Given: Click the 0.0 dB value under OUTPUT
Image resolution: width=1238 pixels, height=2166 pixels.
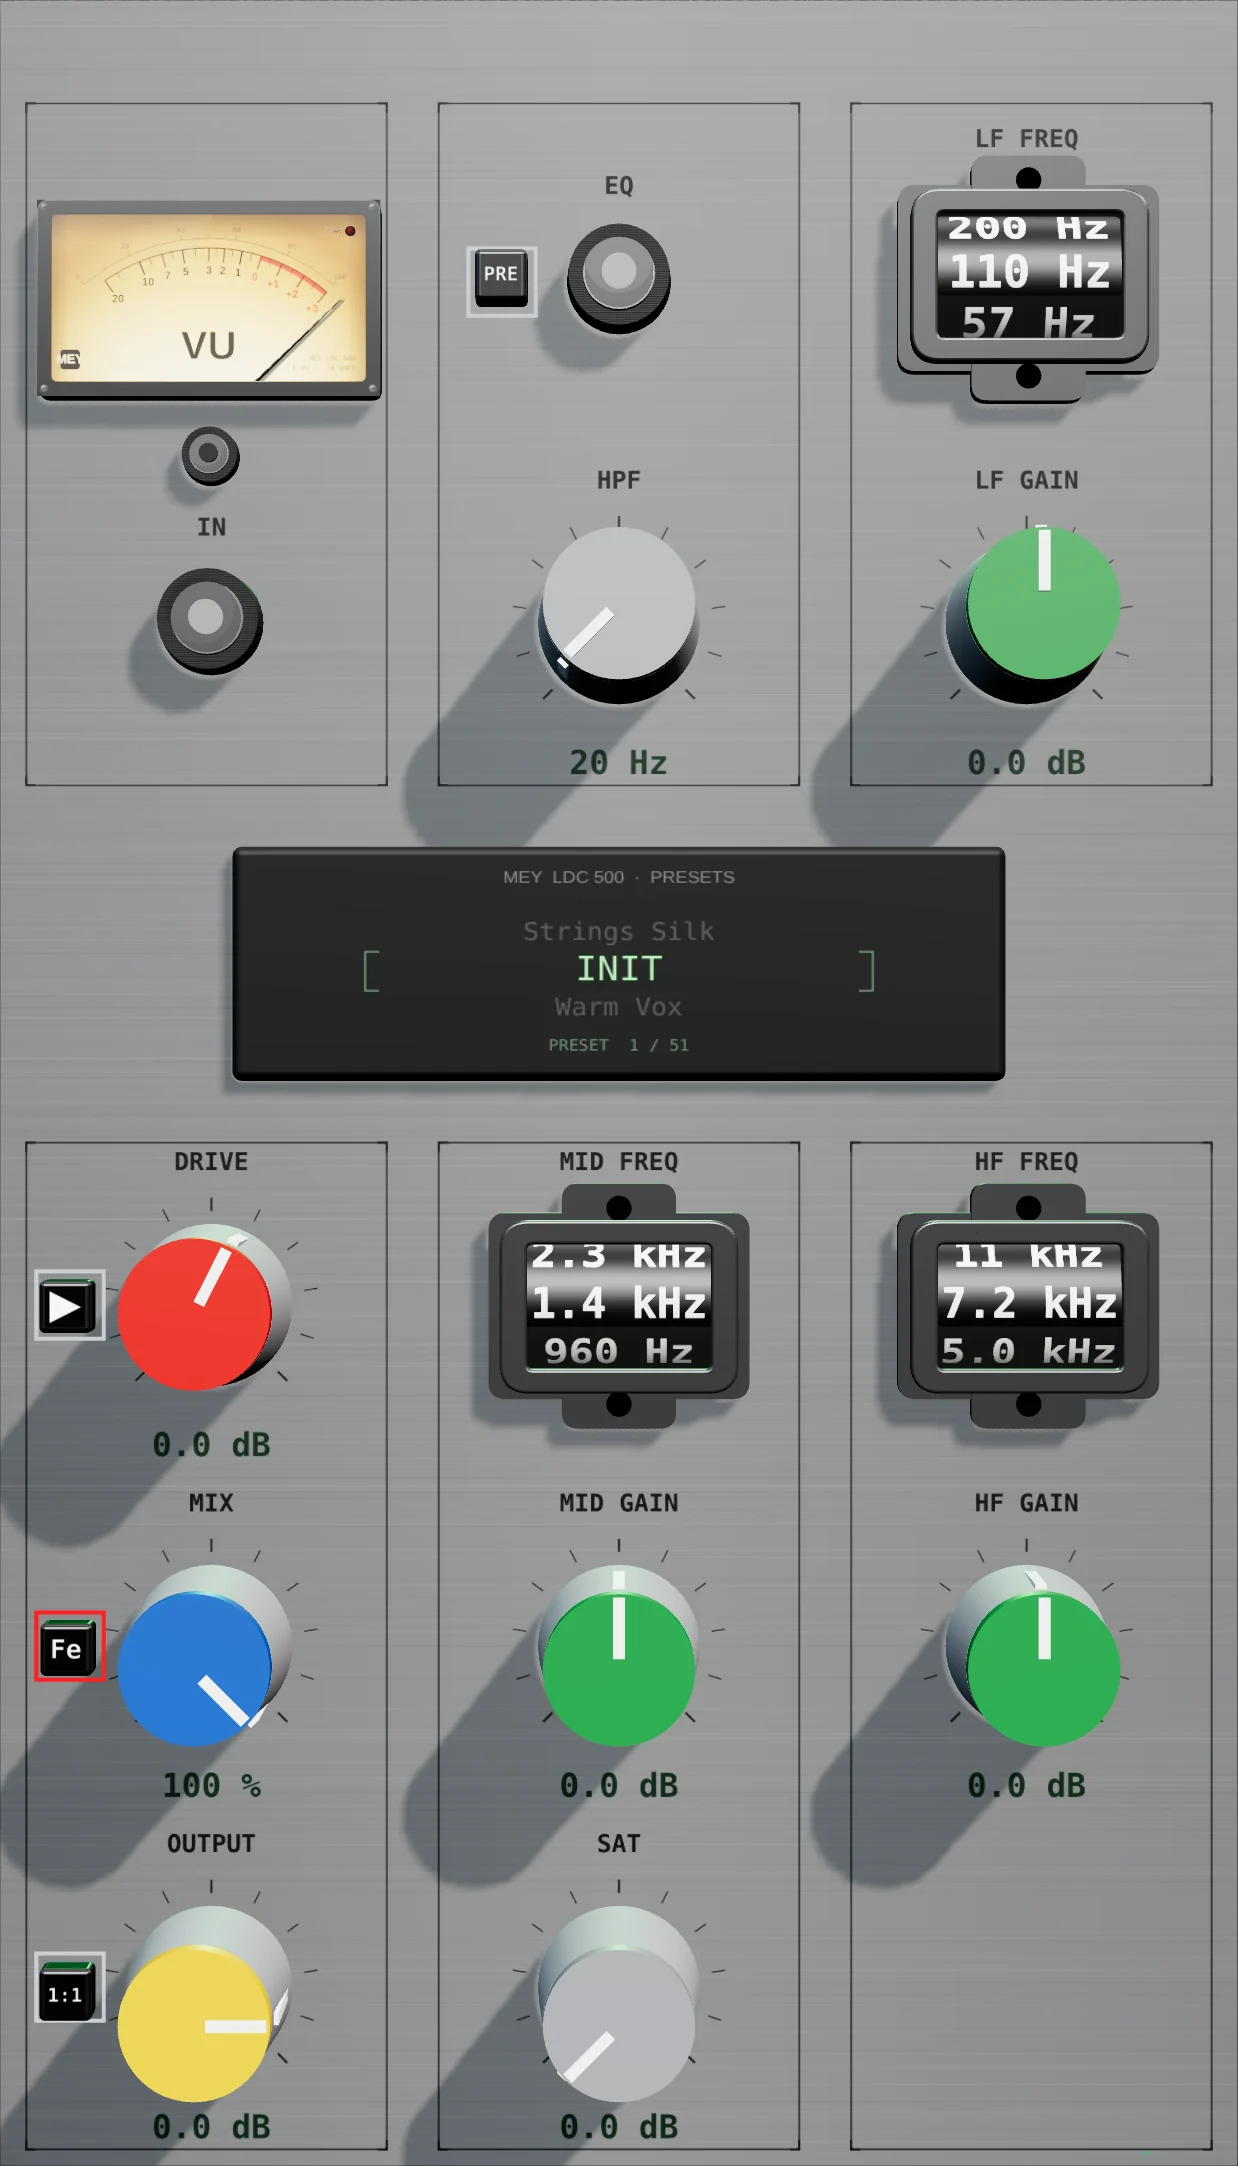Looking at the screenshot, I should [x=211, y=2127].
